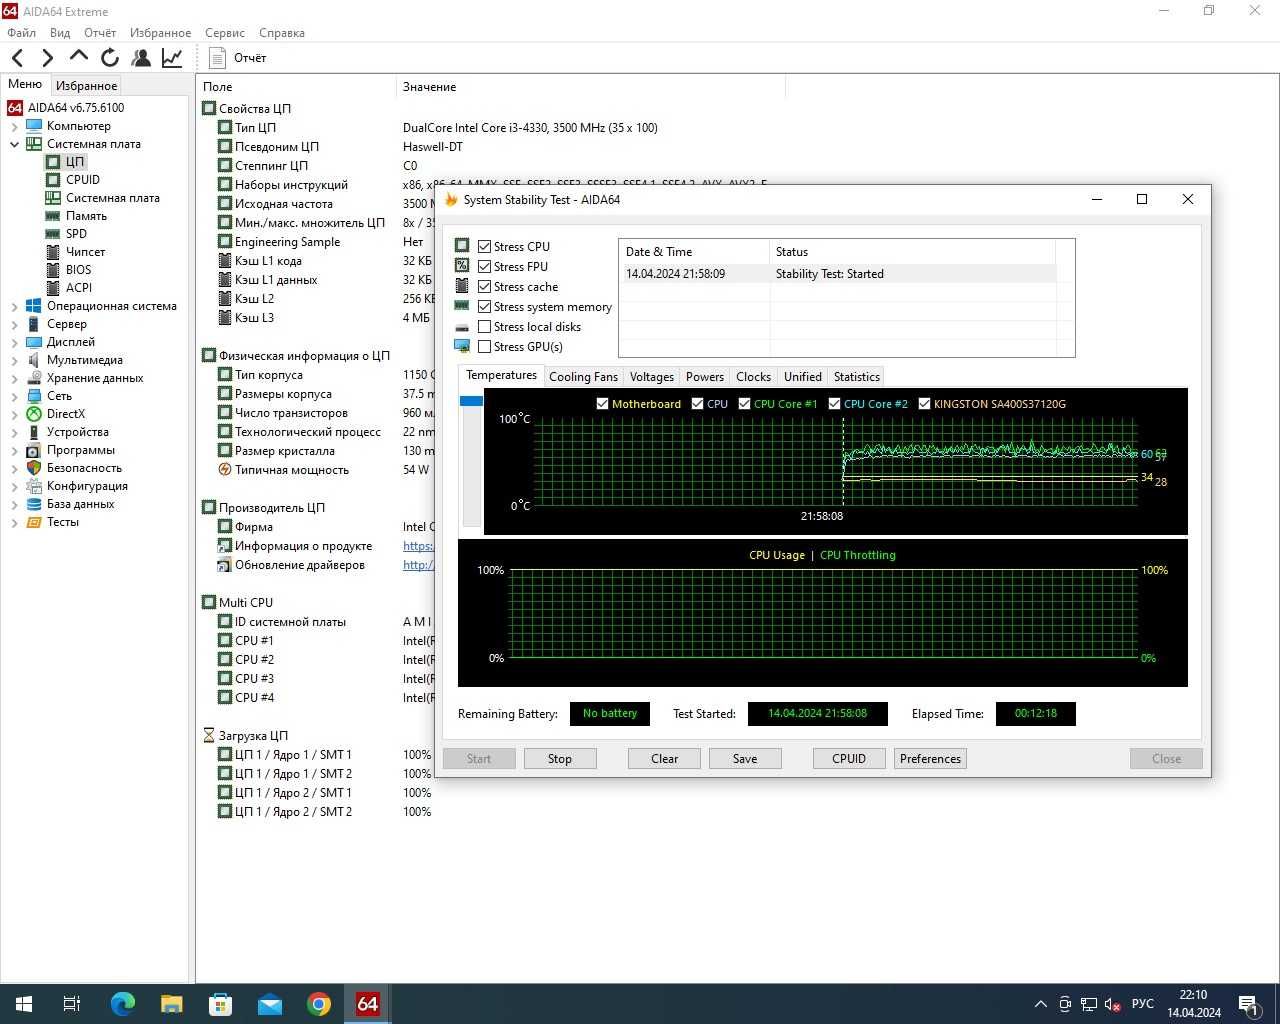Click the AIDA64 taskbar icon
The width and height of the screenshot is (1280, 1024).
pyautogui.click(x=367, y=1004)
